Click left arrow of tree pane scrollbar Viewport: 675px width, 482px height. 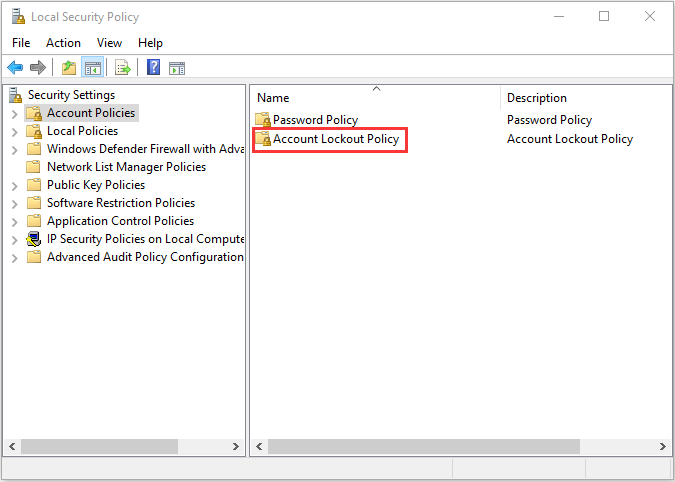(x=12, y=446)
